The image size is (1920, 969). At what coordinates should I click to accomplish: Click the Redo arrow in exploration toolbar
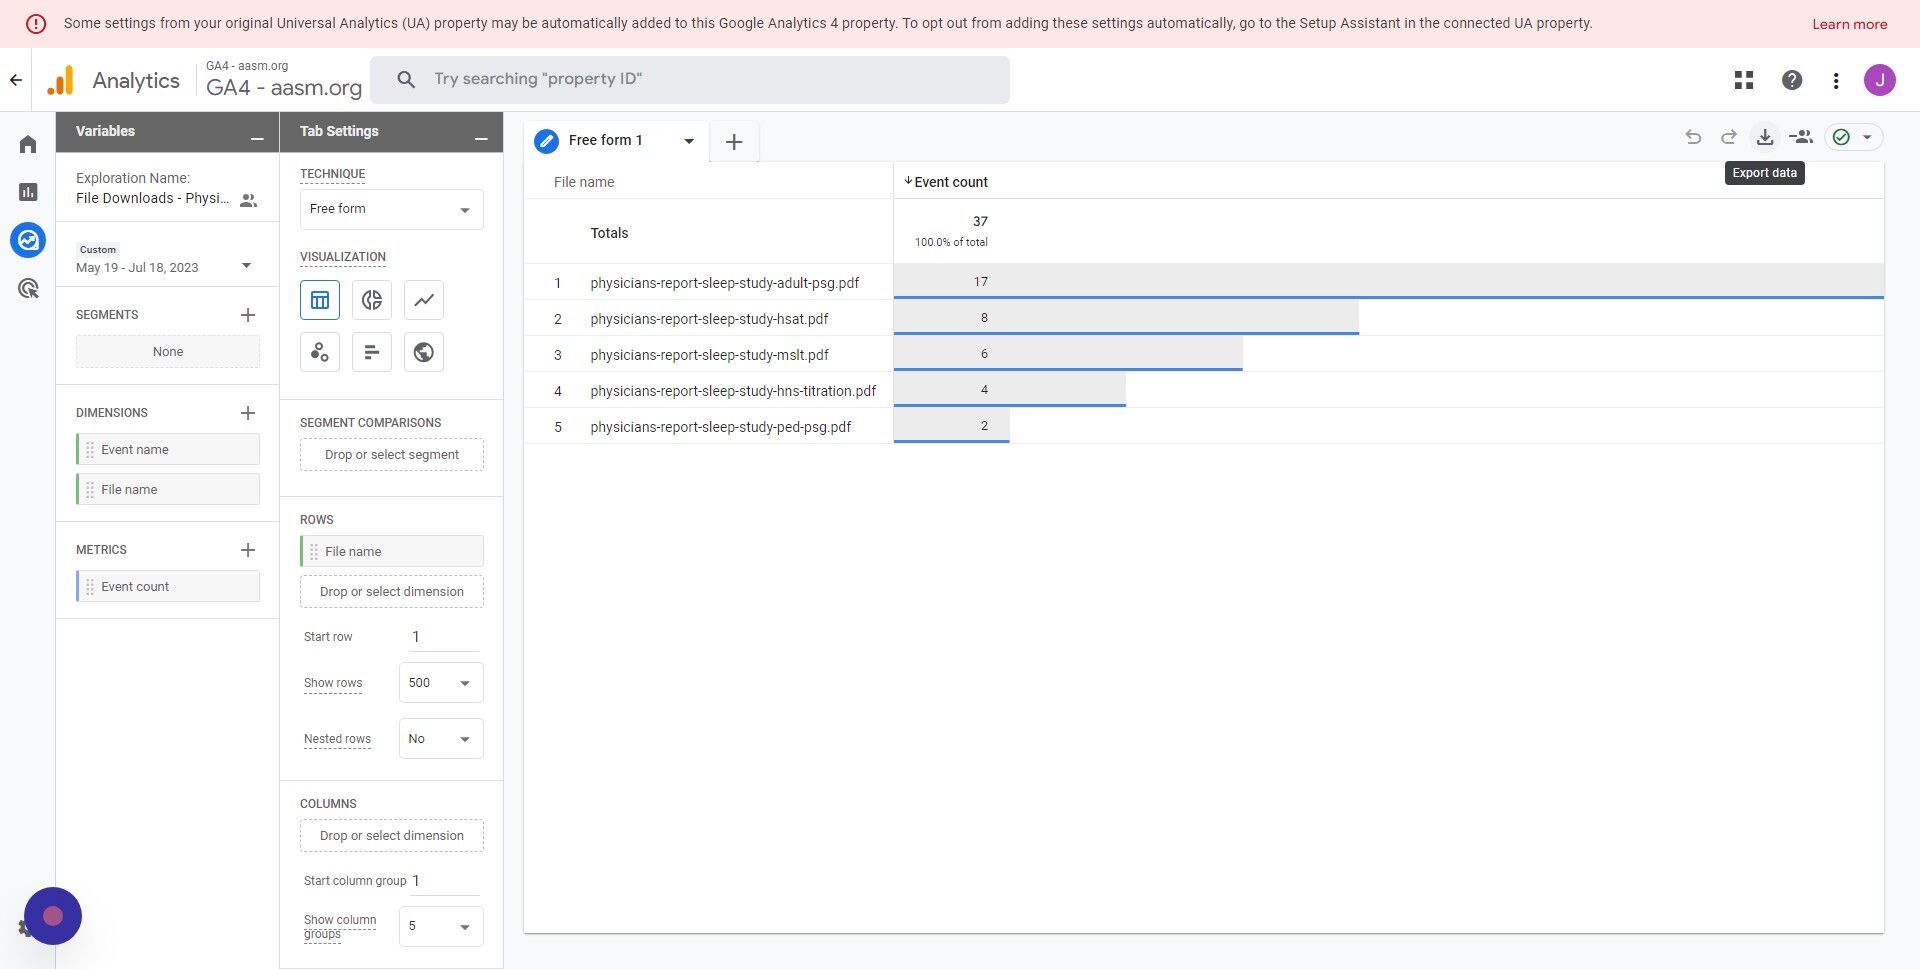coord(1729,137)
